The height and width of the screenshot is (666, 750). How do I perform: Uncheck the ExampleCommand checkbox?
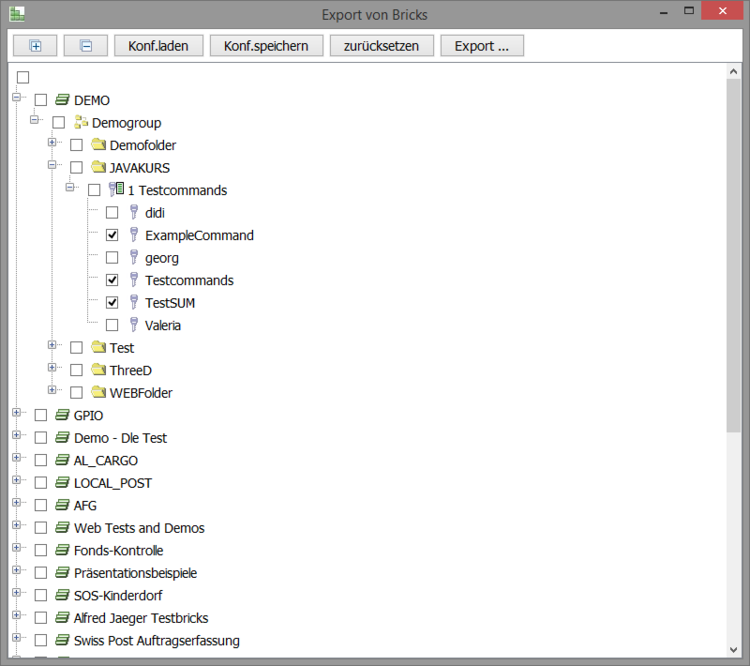[112, 236]
